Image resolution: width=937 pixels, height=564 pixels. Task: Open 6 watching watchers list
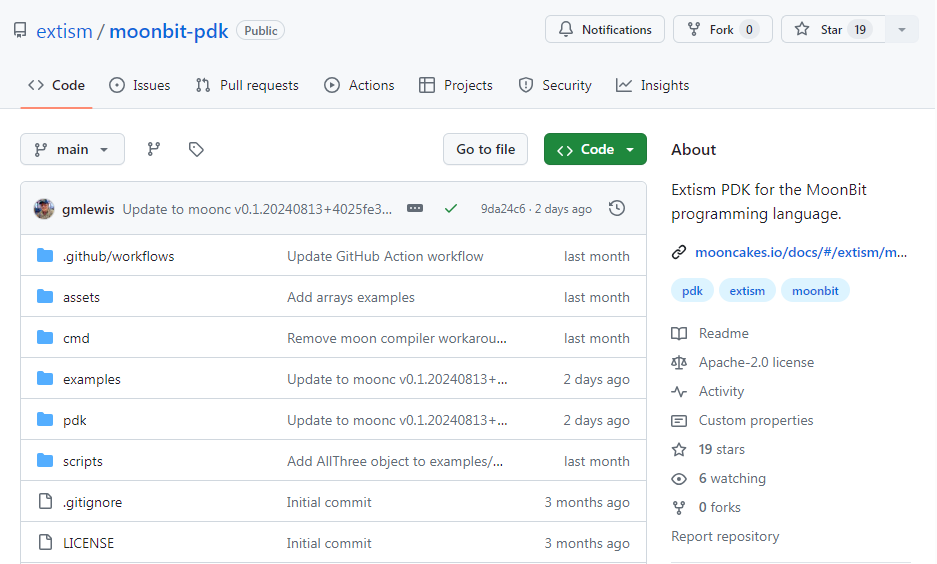(731, 479)
